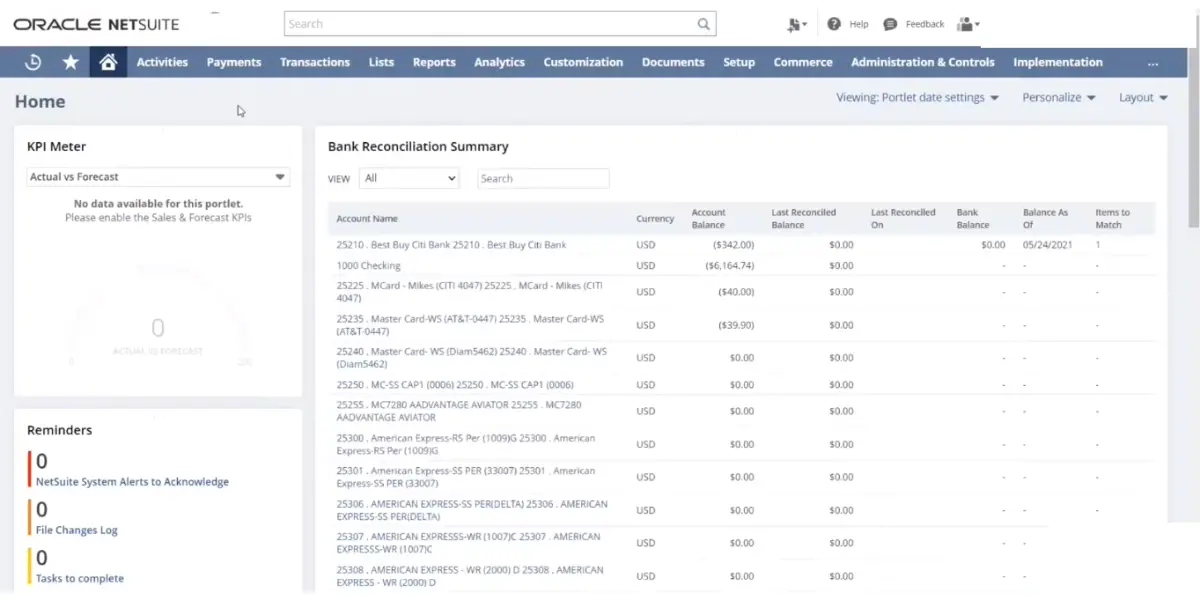Open the Administration & Controls menu
The image size is (1200, 600).
click(923, 62)
